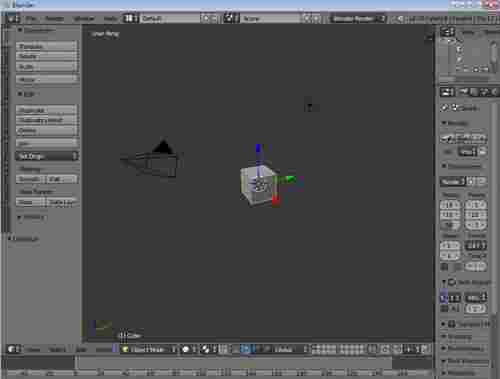
Task: Select anti-aliasing samples 5 button
Action: (x=444, y=297)
